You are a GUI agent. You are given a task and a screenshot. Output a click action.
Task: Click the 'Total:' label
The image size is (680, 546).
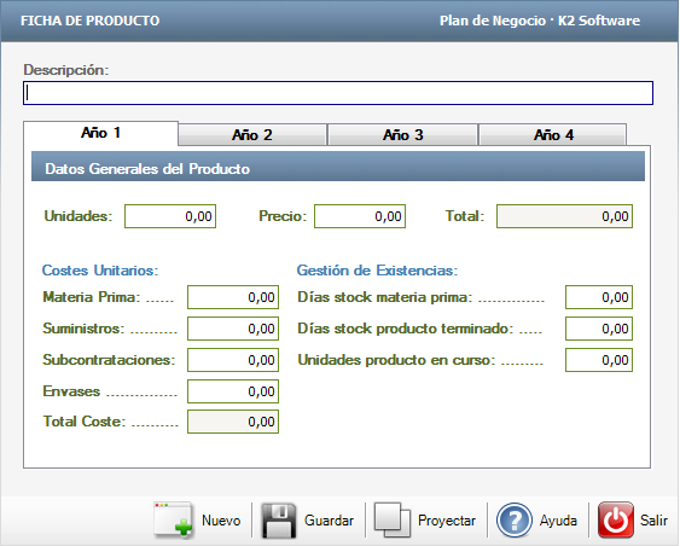(x=465, y=216)
